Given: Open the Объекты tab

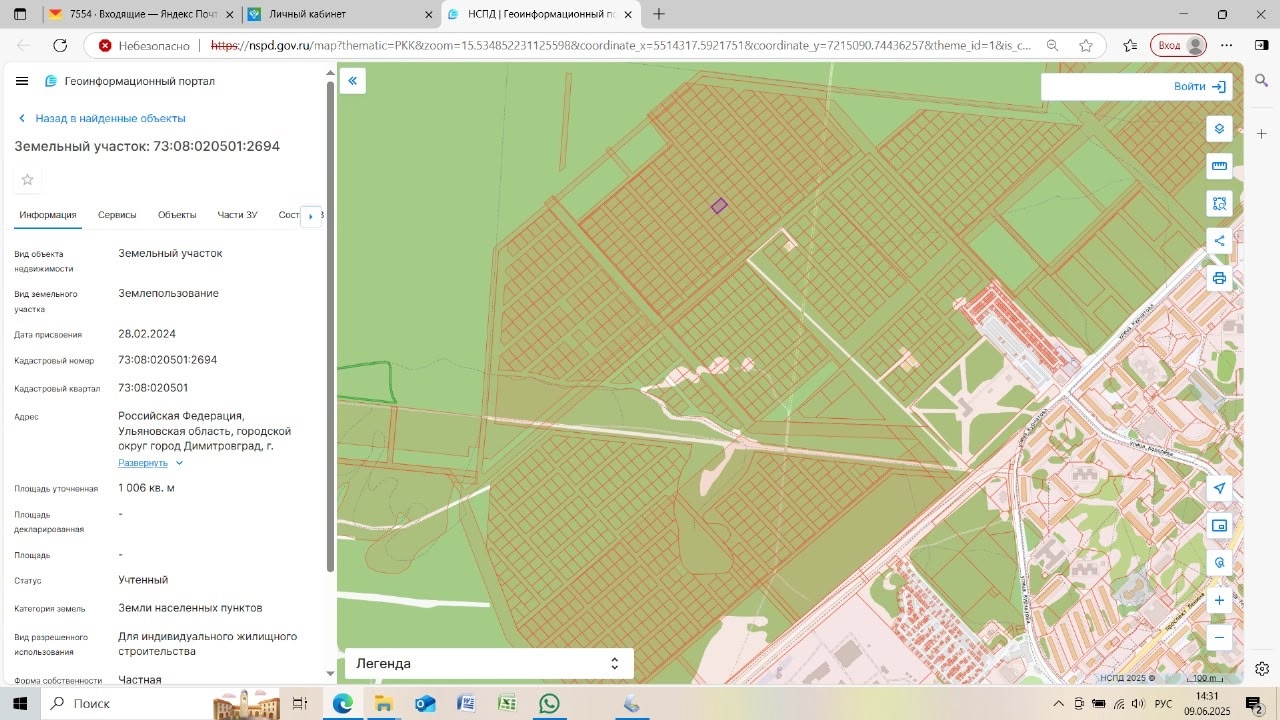Looking at the screenshot, I should [177, 215].
